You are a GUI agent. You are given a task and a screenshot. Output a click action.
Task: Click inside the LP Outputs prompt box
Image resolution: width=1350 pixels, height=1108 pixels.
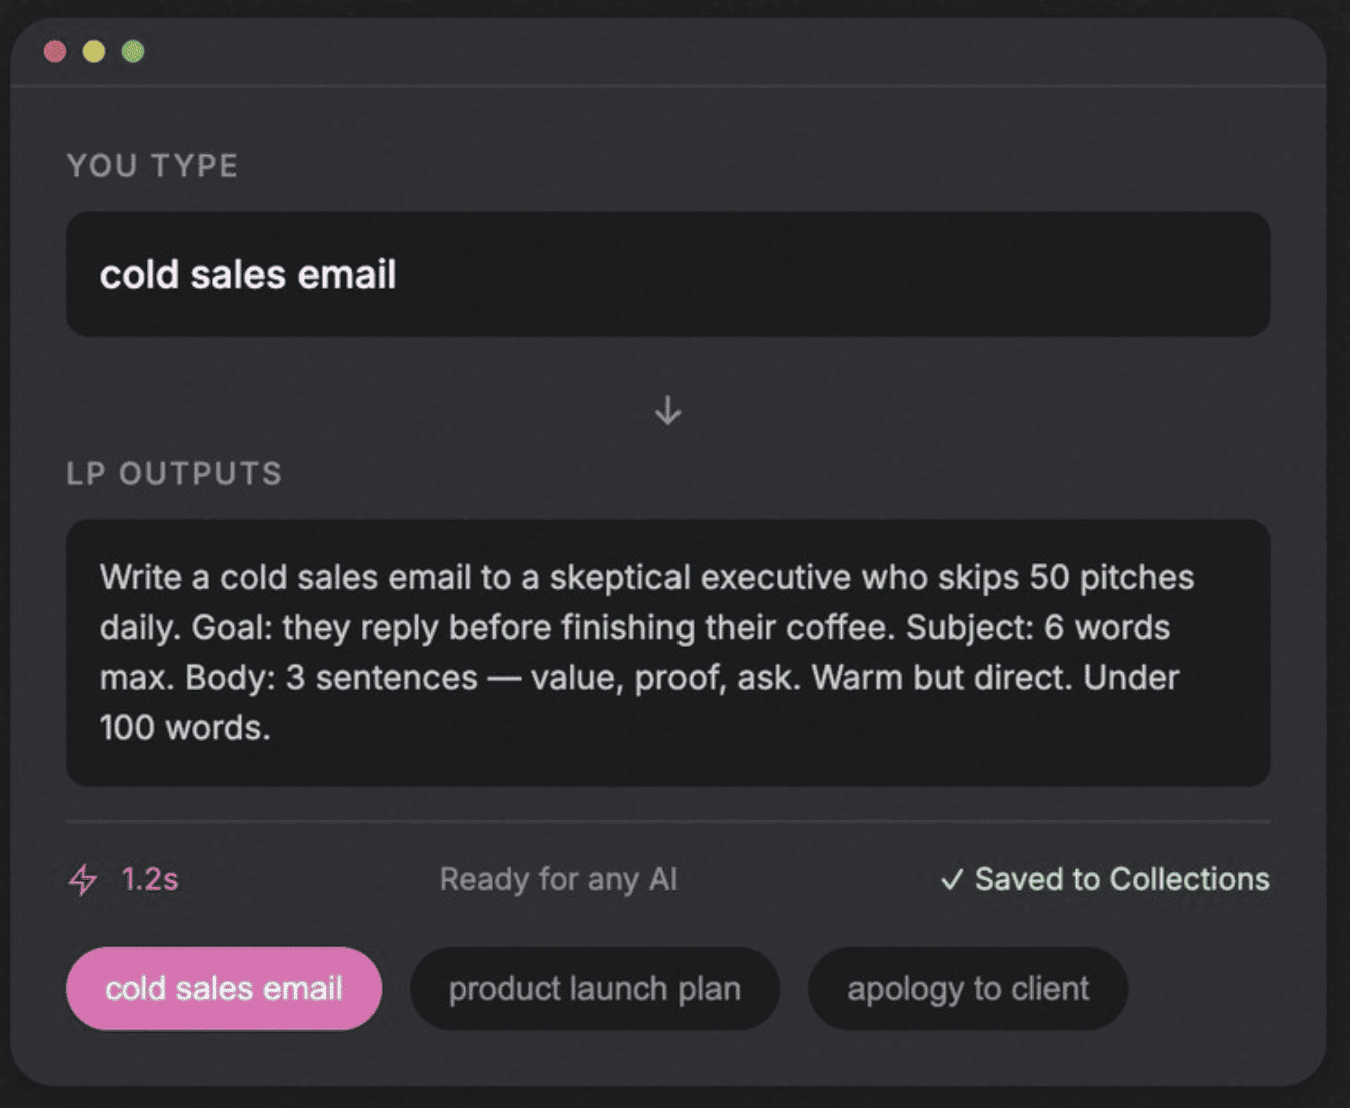pos(668,652)
